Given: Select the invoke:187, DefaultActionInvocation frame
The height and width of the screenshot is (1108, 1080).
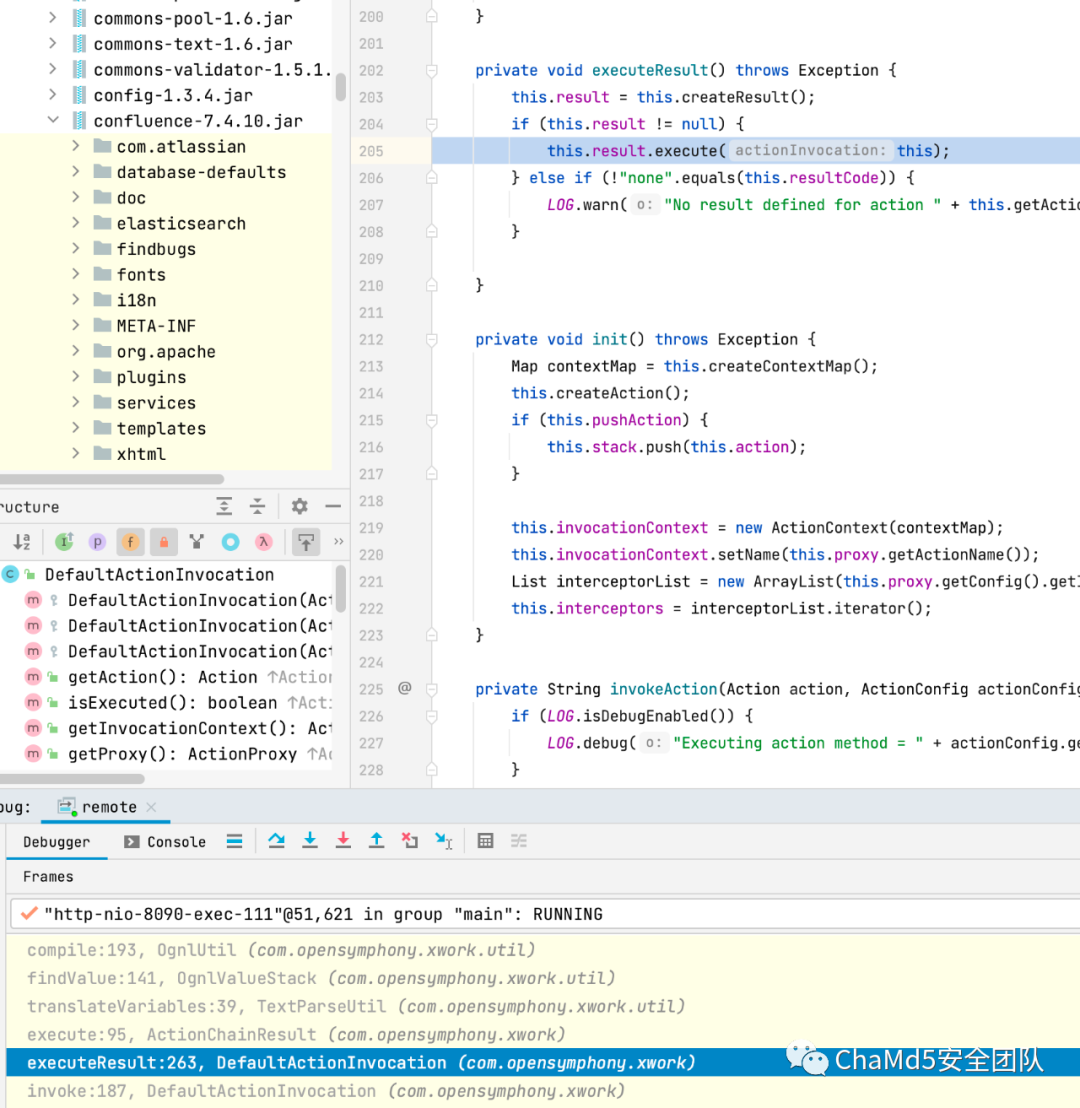Looking at the screenshot, I should [543, 1091].
